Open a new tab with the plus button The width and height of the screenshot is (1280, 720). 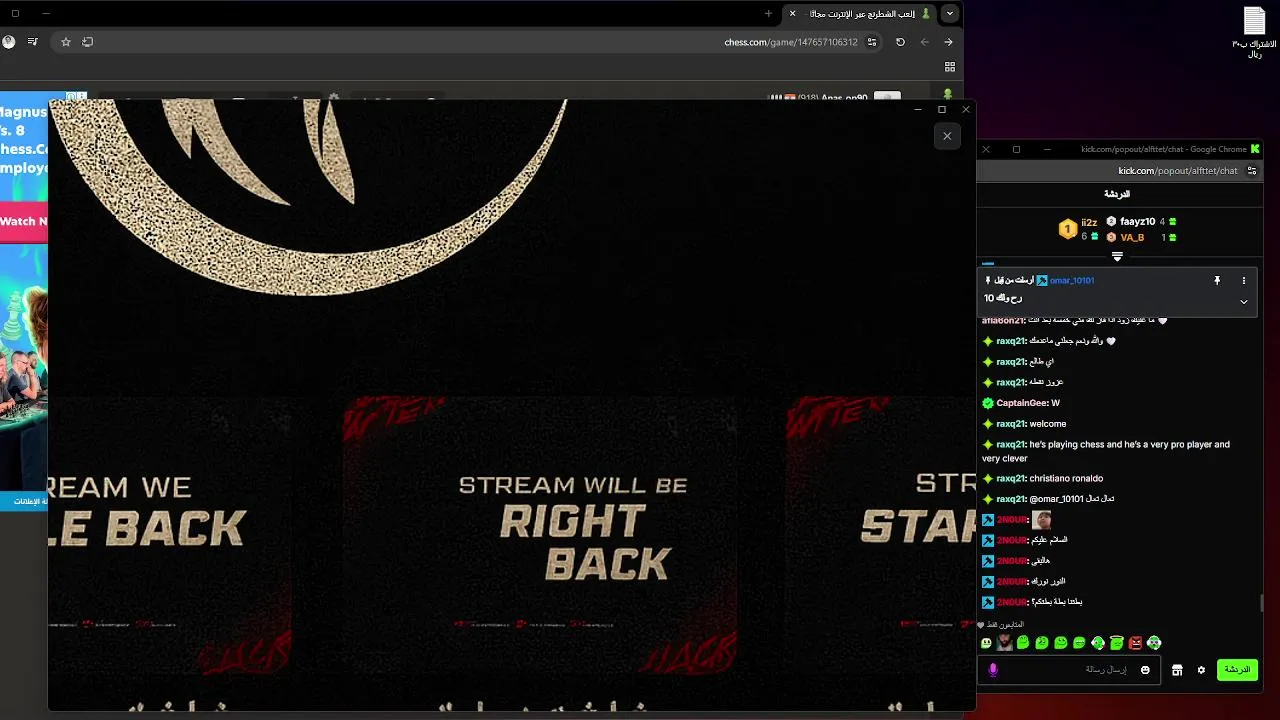pyautogui.click(x=768, y=14)
